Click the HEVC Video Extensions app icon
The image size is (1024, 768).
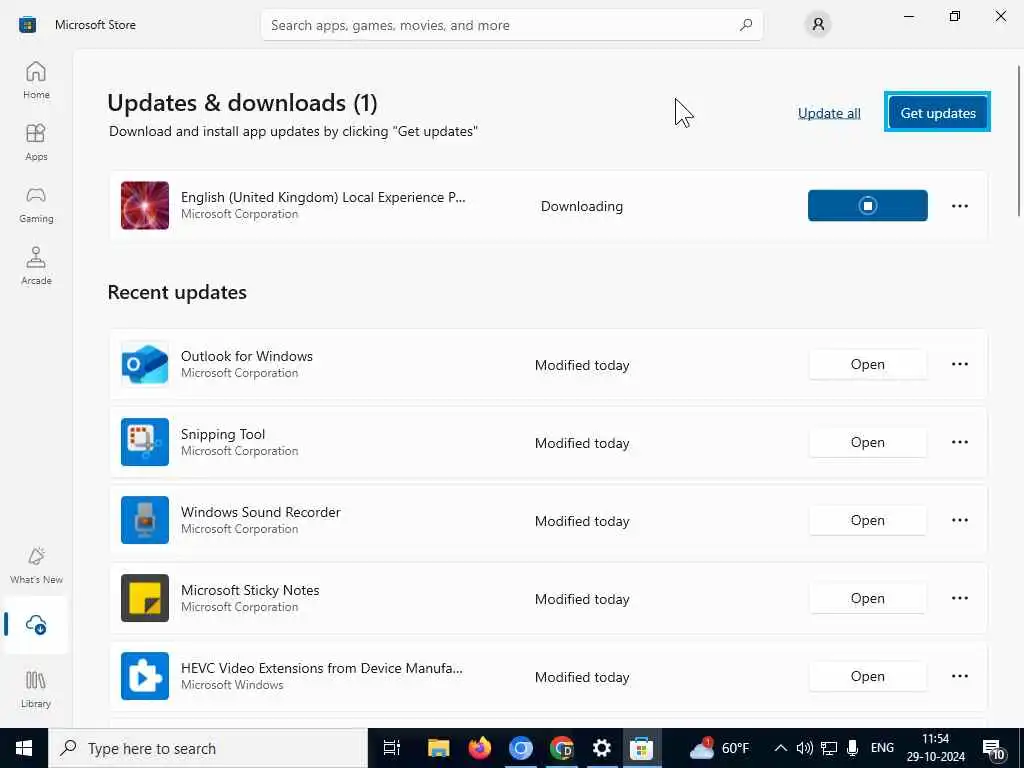pos(145,676)
